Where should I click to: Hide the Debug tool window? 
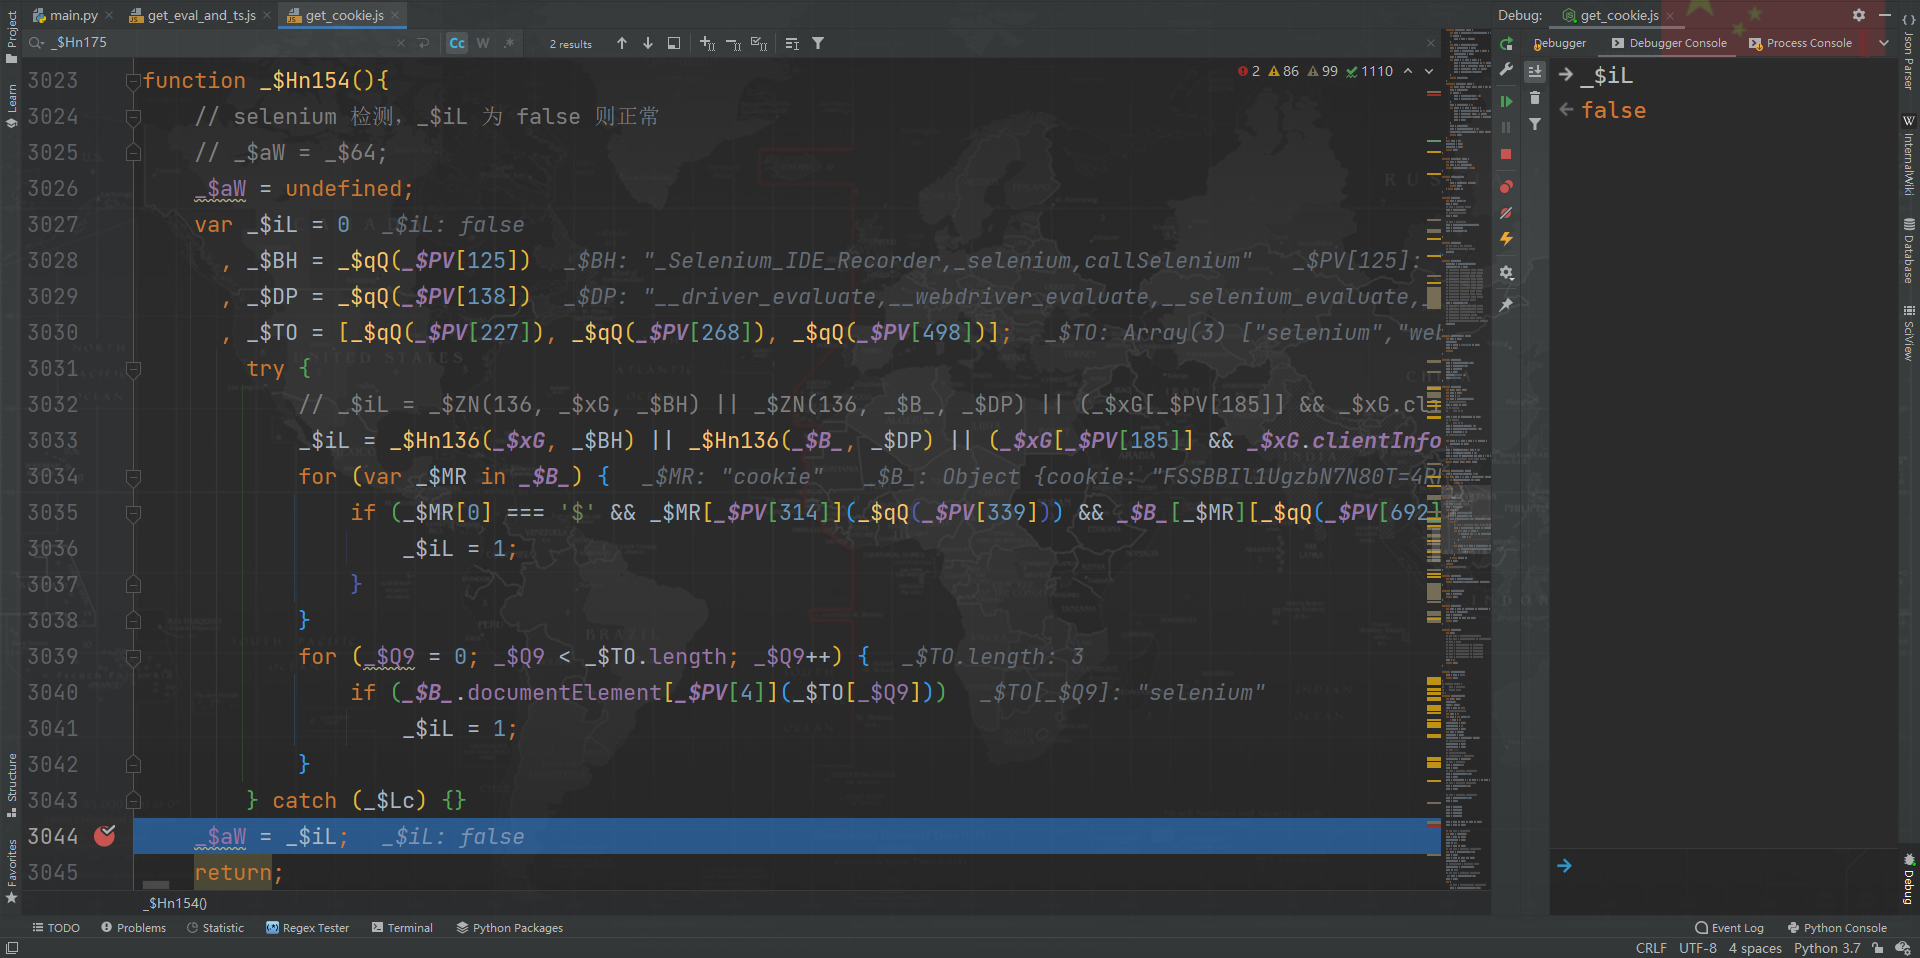point(1884,15)
